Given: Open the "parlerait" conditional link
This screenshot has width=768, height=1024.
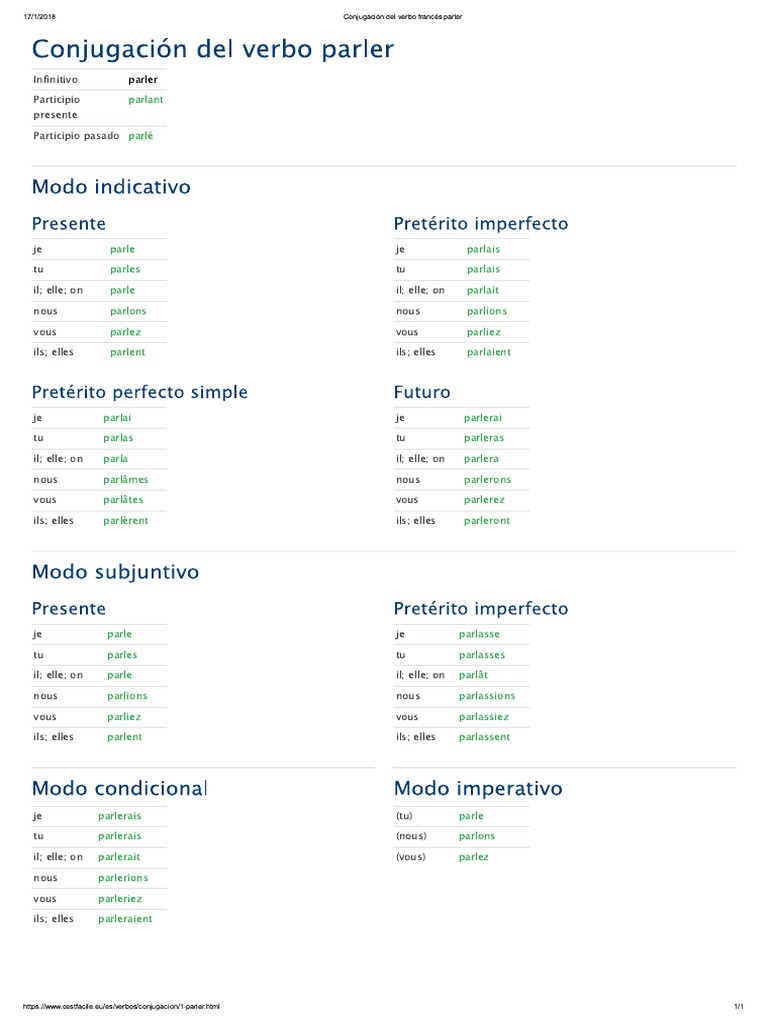Looking at the screenshot, I should tap(119, 857).
